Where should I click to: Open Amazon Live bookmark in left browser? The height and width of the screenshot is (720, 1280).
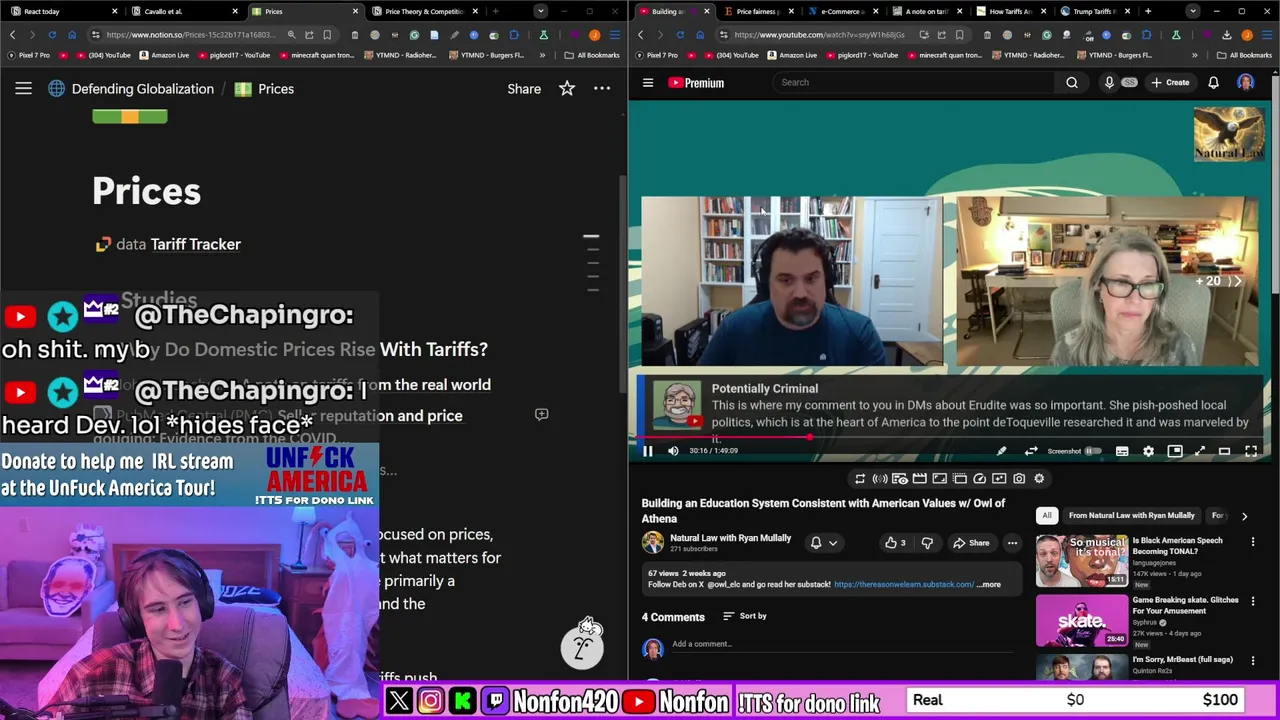tap(165, 55)
